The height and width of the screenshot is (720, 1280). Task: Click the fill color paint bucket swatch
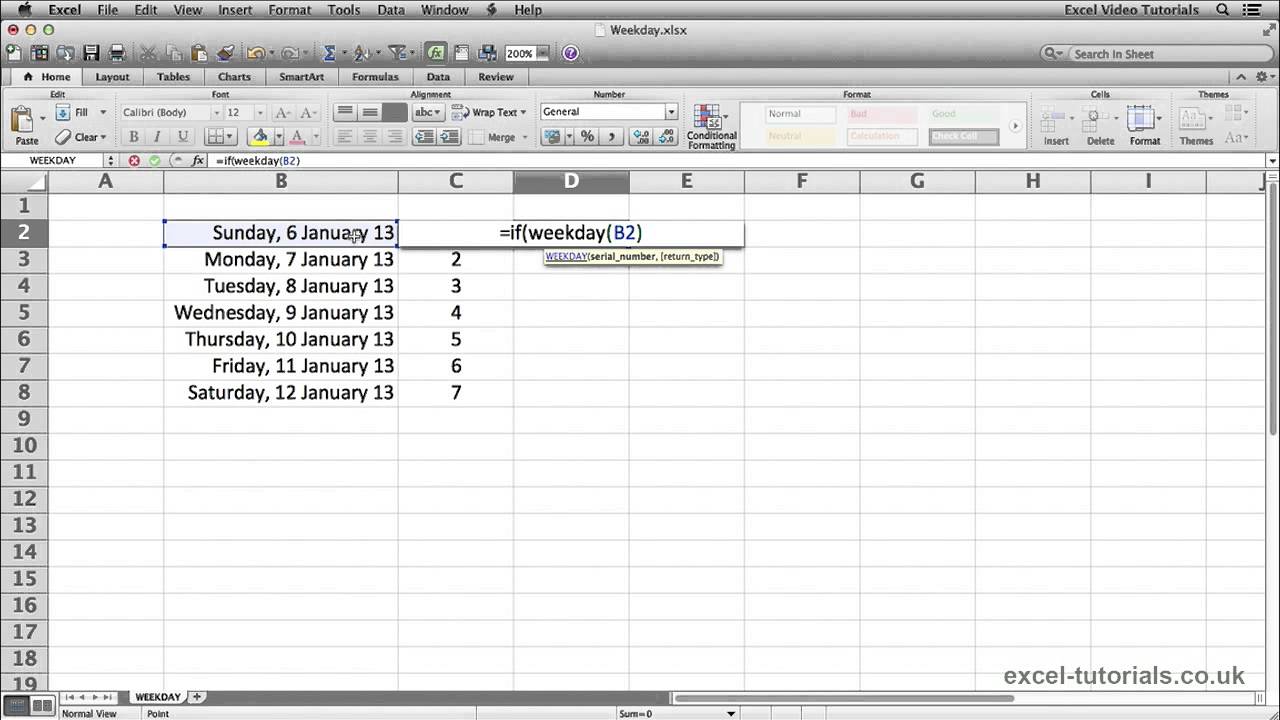click(x=260, y=137)
